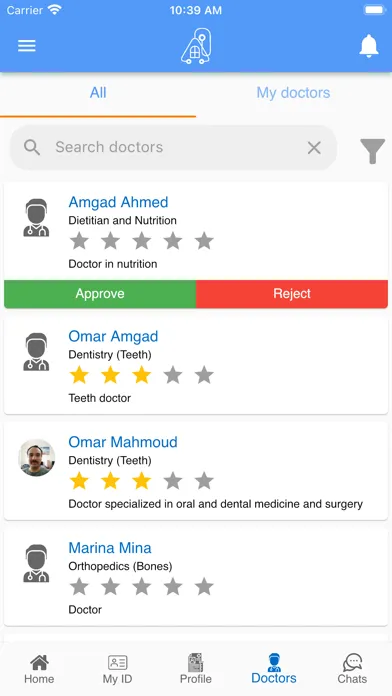Switch to My doctors tab

point(293,93)
